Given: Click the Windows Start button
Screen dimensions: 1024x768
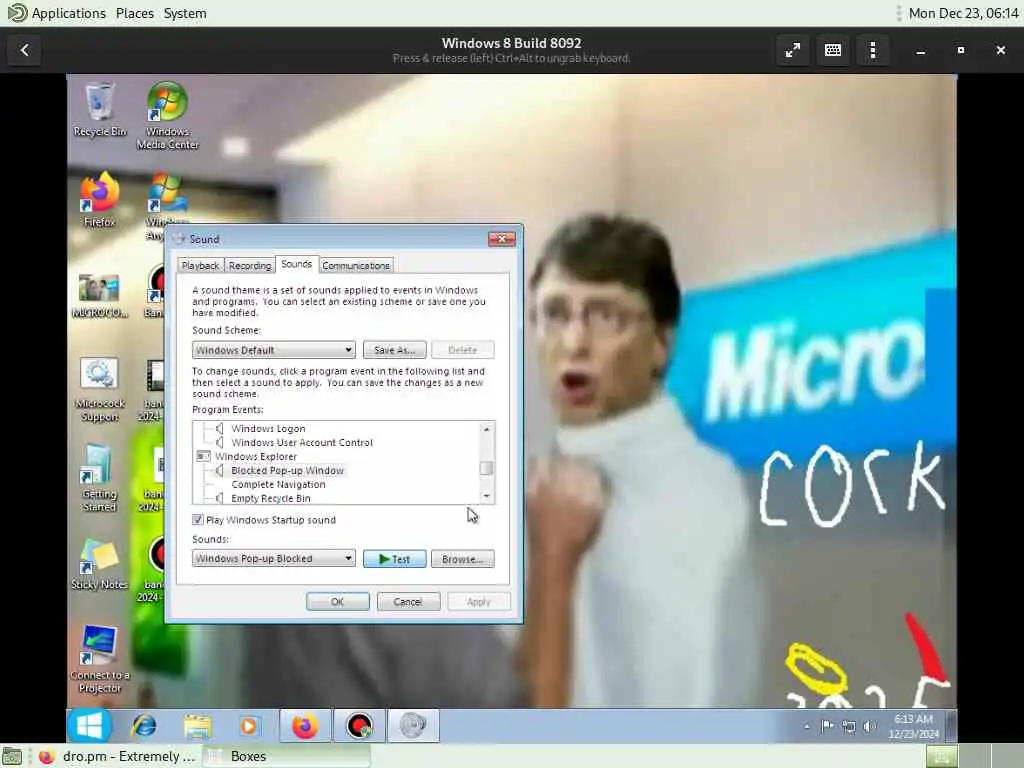Looking at the screenshot, I should 89,726.
